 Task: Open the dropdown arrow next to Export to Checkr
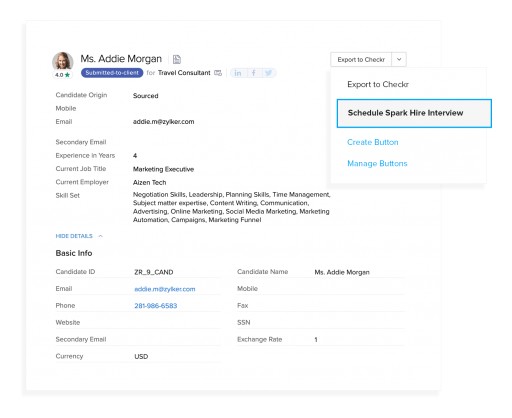coord(399,60)
